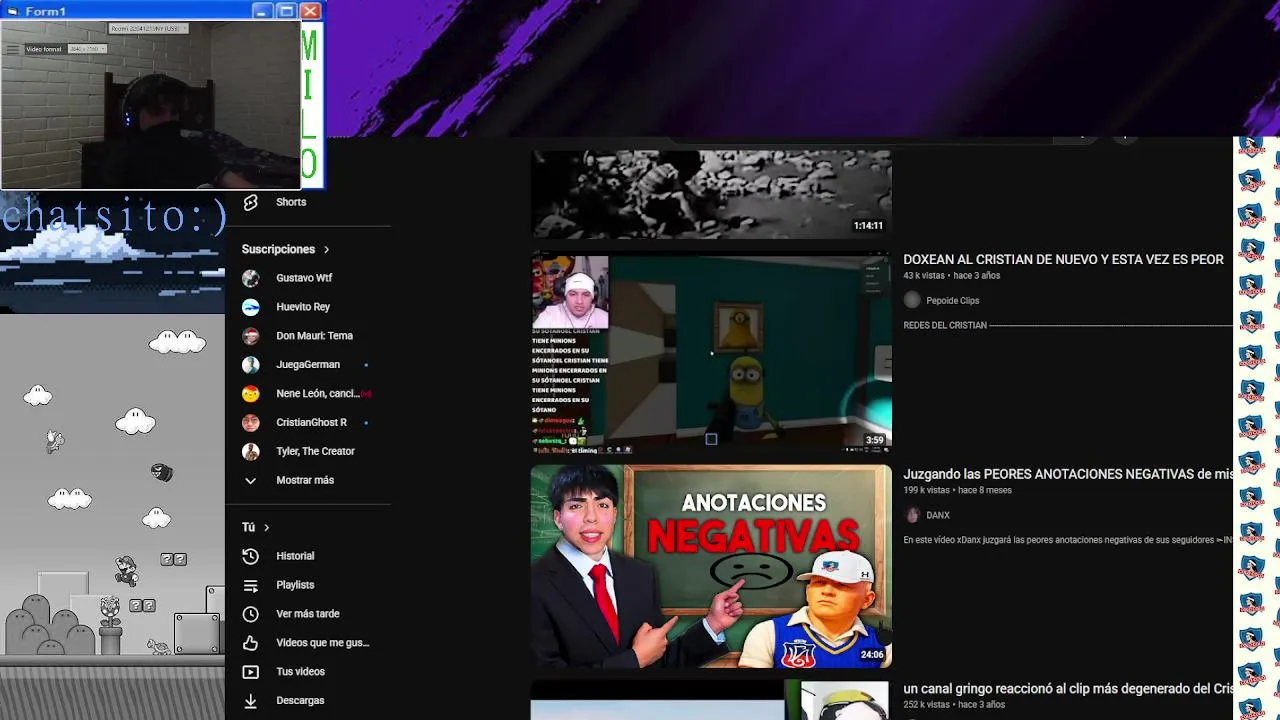Go to Huevito Rey subscription

tap(303, 307)
